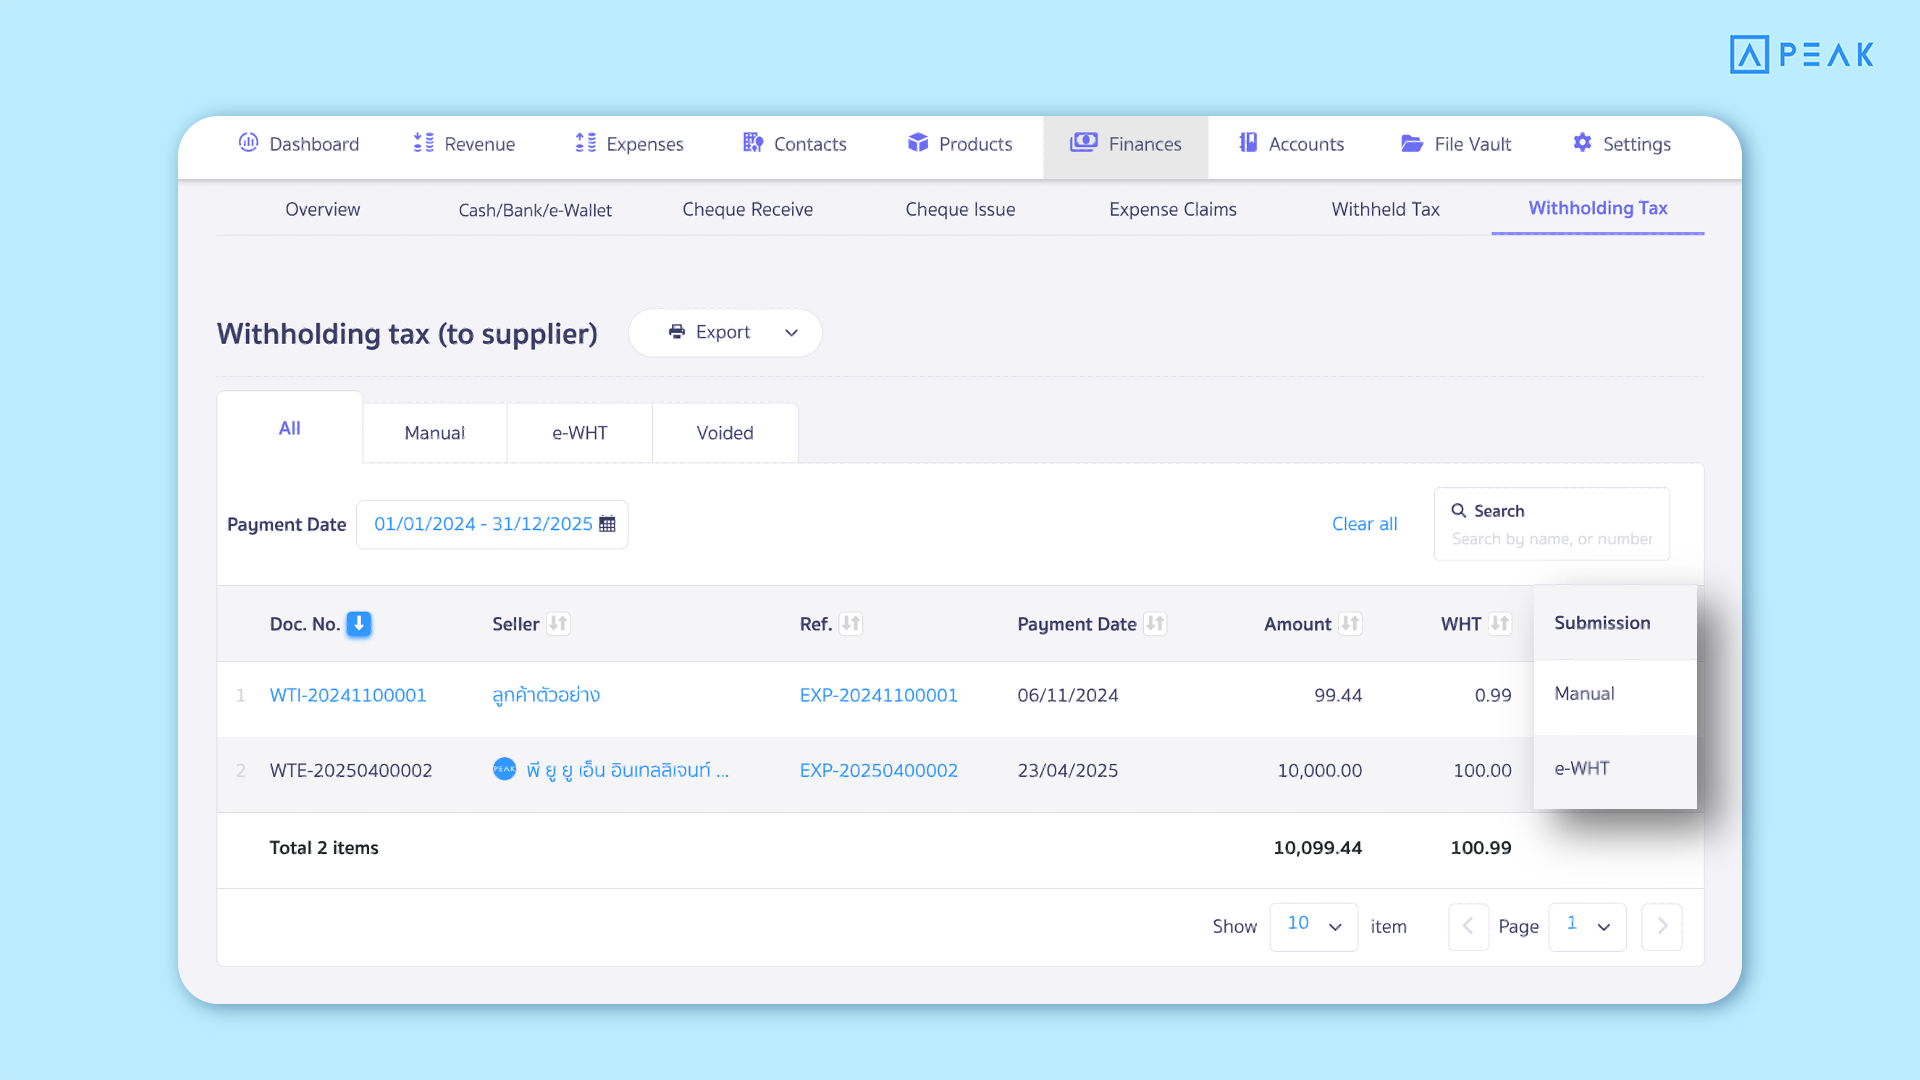Sort by Doc. No. blue arrow
The image size is (1920, 1080).
359,624
